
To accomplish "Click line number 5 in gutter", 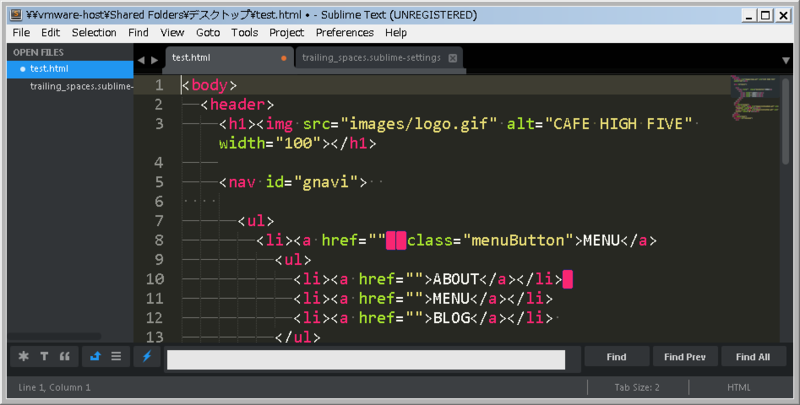I will [159, 182].
